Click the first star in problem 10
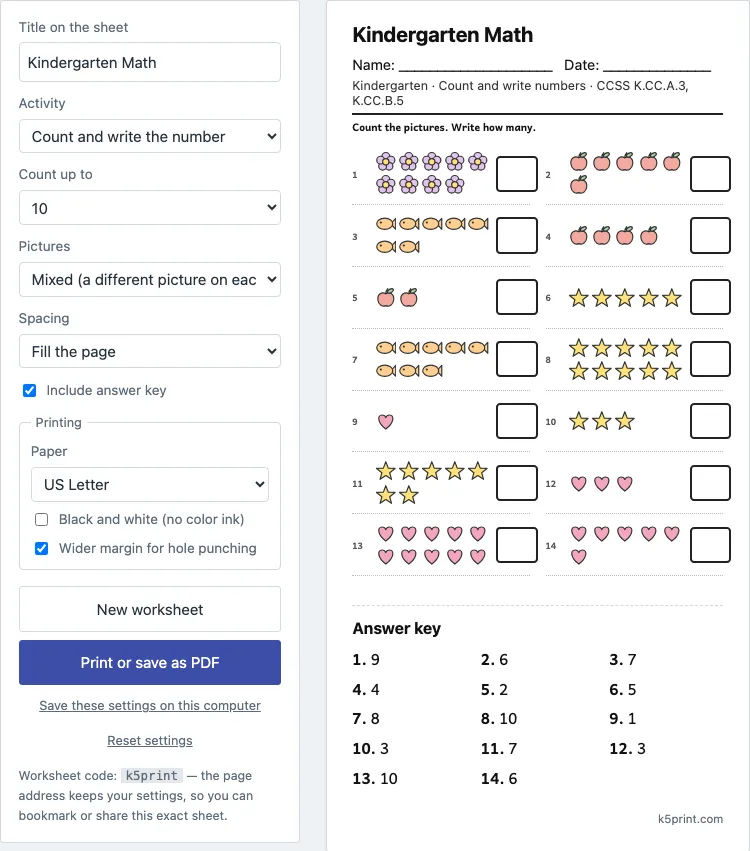The height and width of the screenshot is (851, 750). (579, 421)
